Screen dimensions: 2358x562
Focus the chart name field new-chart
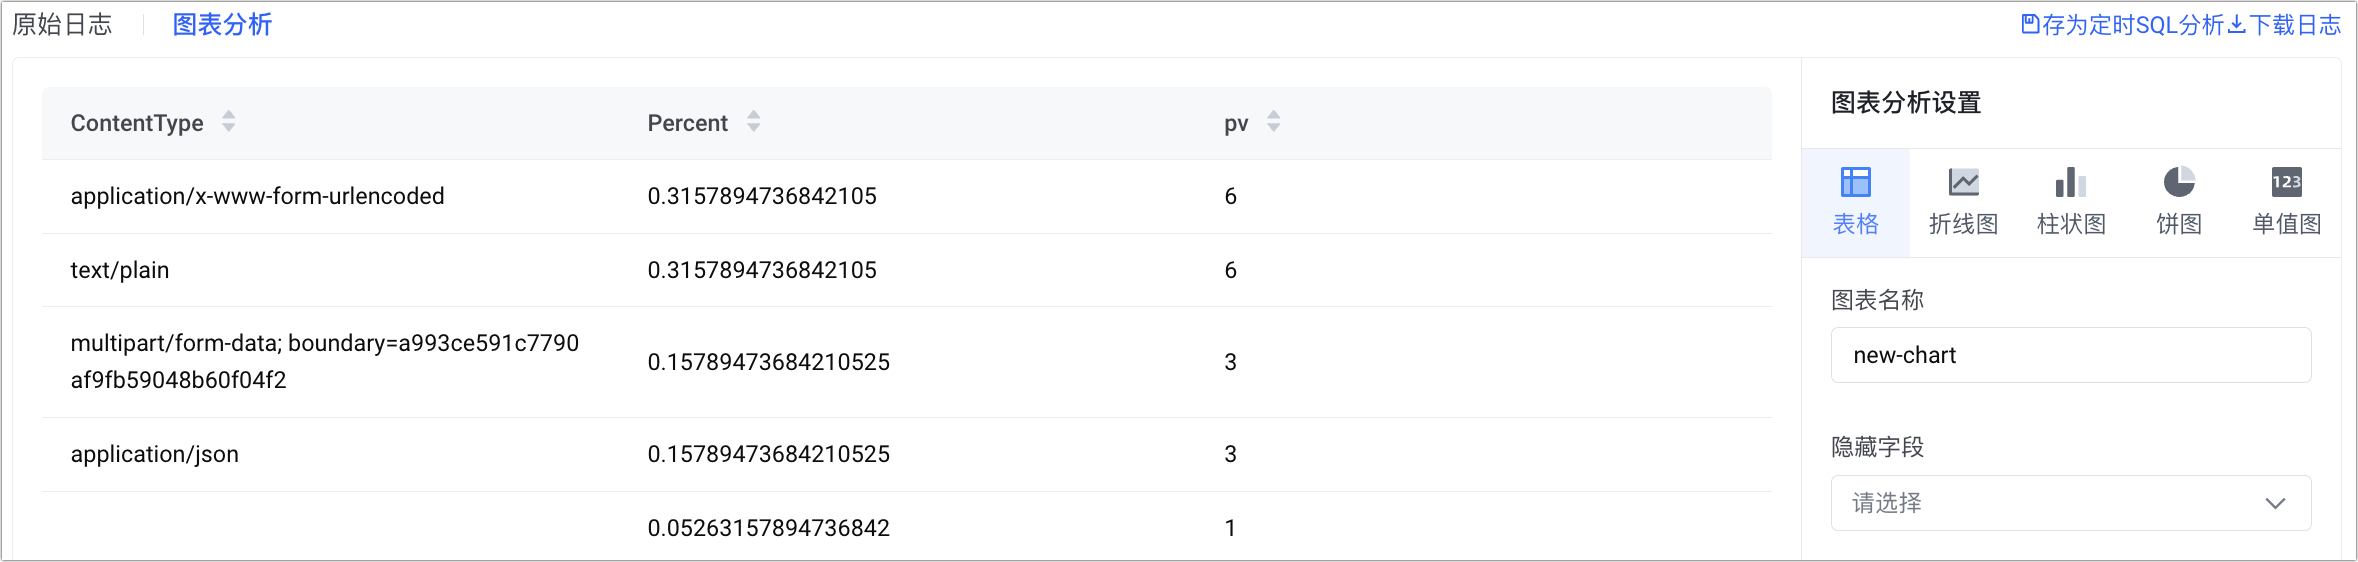(2071, 355)
